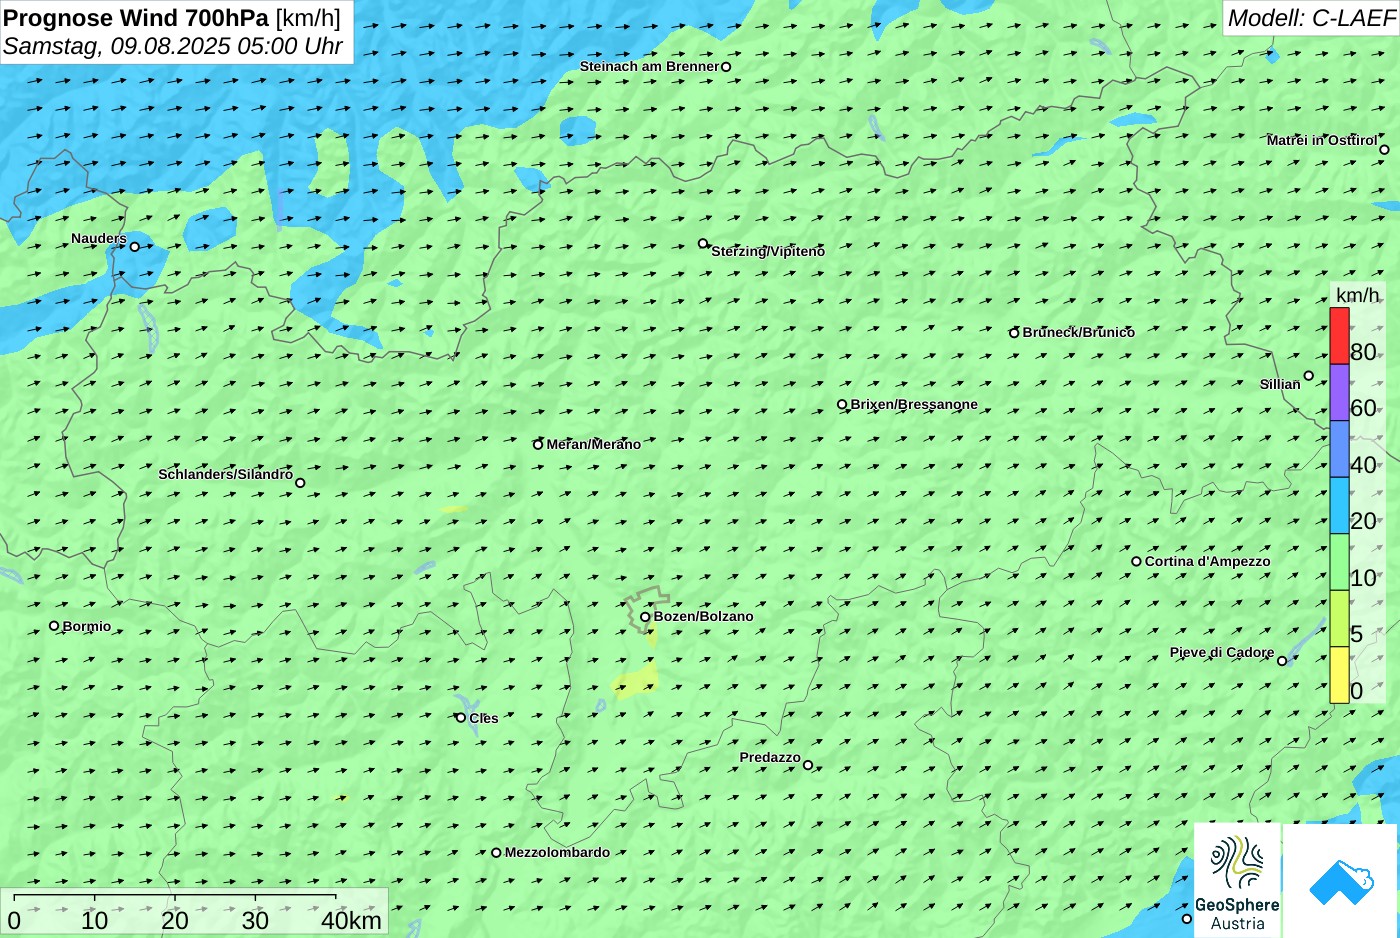The image size is (1400, 938).
Task: Click the Bozen/Bolzano location marker
Action: tap(645, 617)
